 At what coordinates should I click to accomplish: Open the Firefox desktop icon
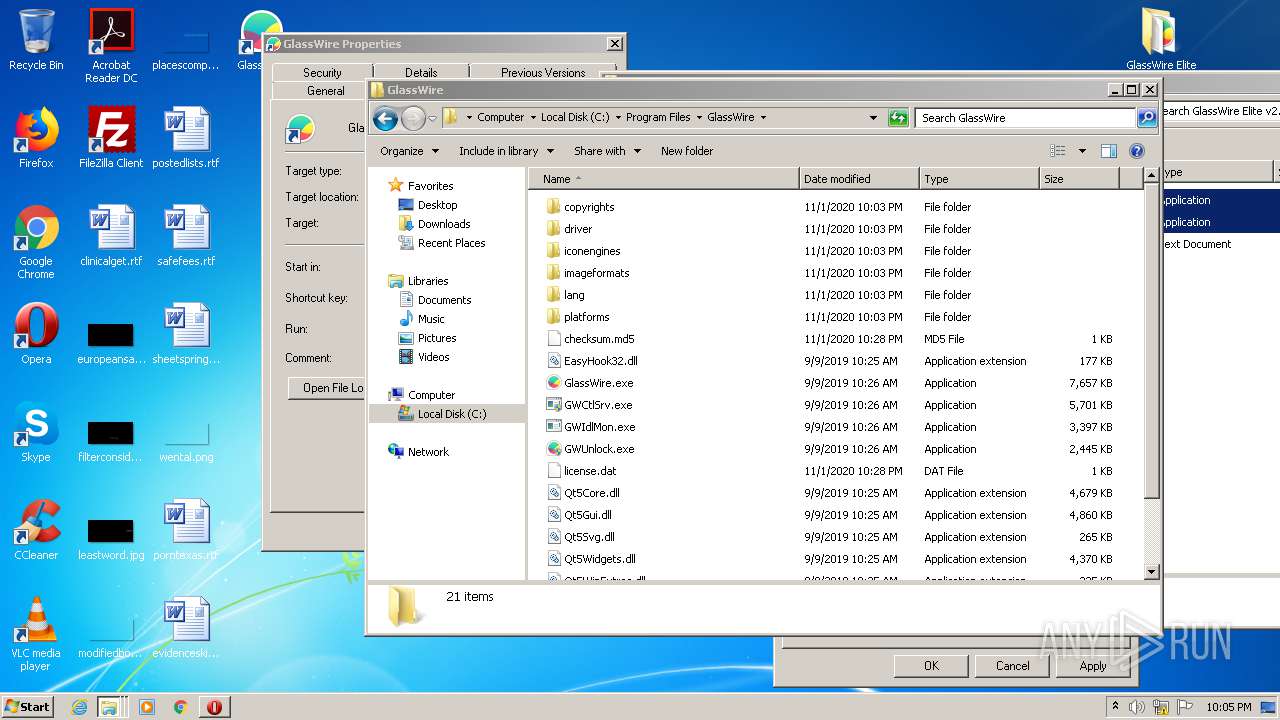click(36, 138)
